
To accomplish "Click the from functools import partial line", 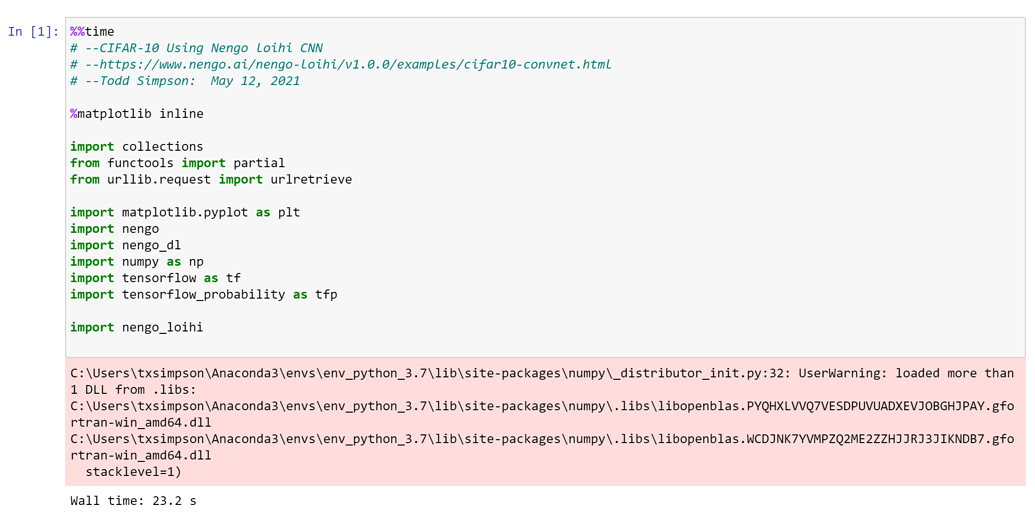I will pos(178,162).
